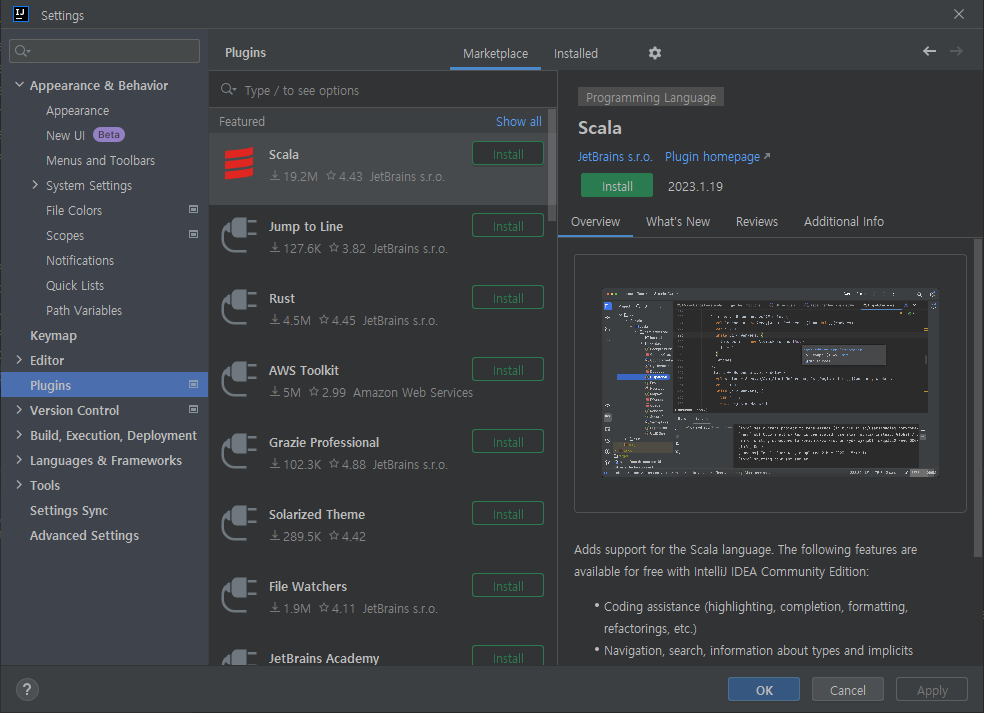
Task: Open the Reviews tab
Action: click(757, 222)
